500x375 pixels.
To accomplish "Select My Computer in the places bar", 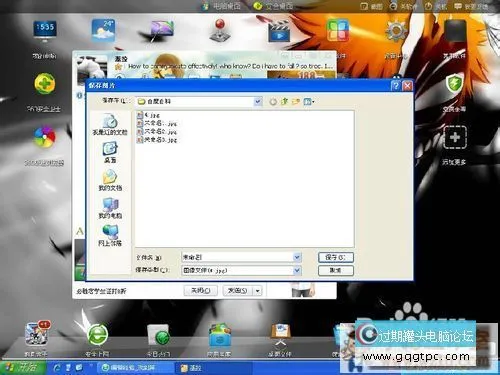I will 110,208.
